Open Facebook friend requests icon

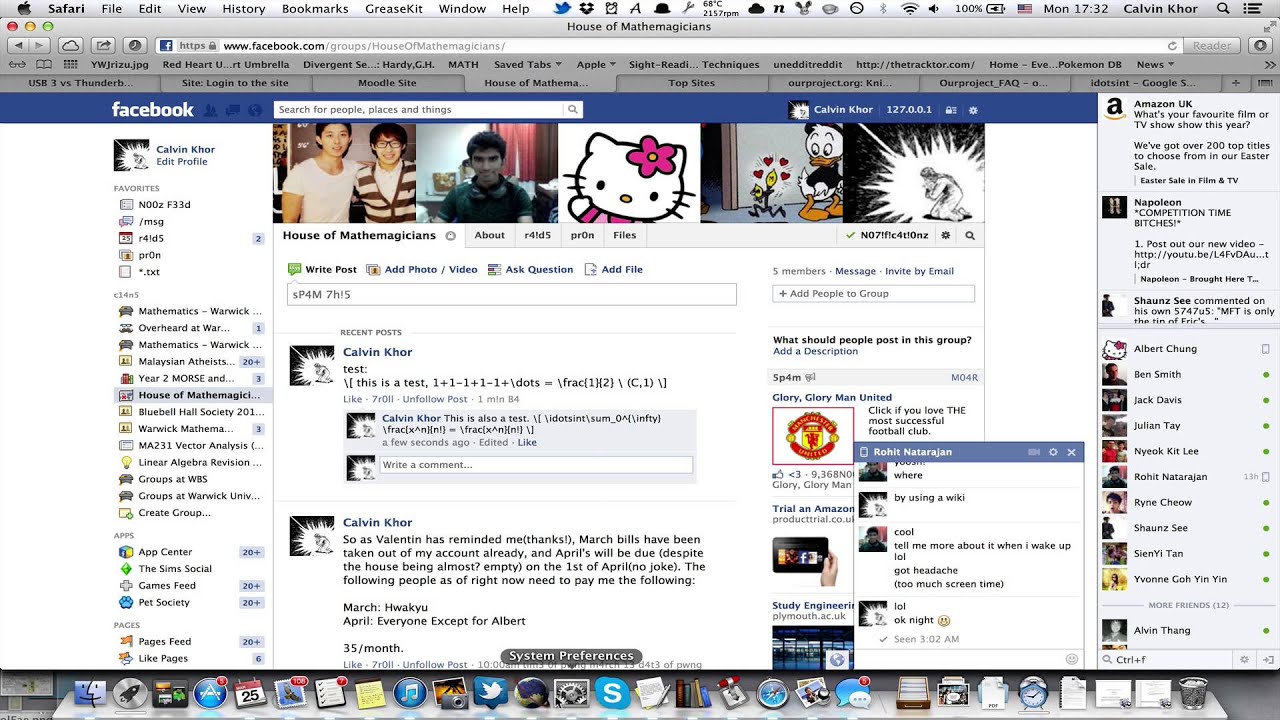211,110
